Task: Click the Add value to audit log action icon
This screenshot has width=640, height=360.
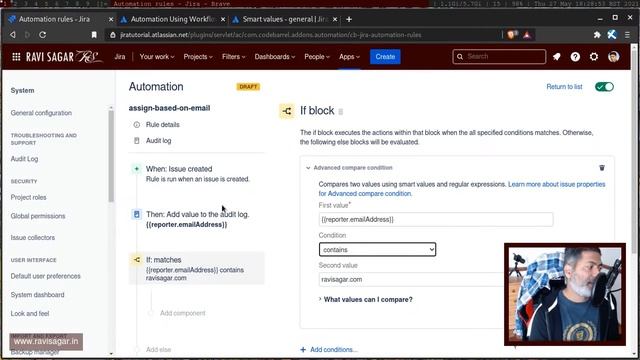Action: (x=136, y=214)
